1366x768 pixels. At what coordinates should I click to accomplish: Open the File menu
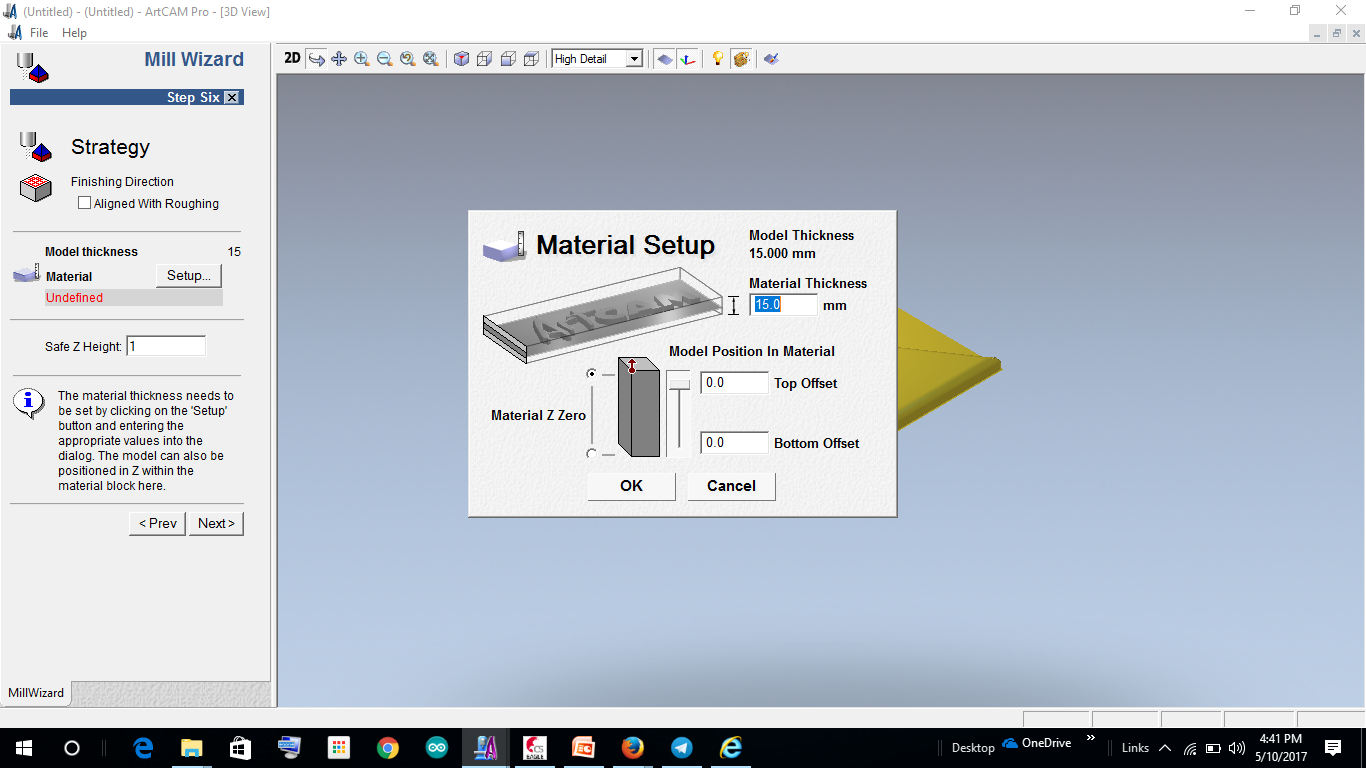pyautogui.click(x=39, y=33)
